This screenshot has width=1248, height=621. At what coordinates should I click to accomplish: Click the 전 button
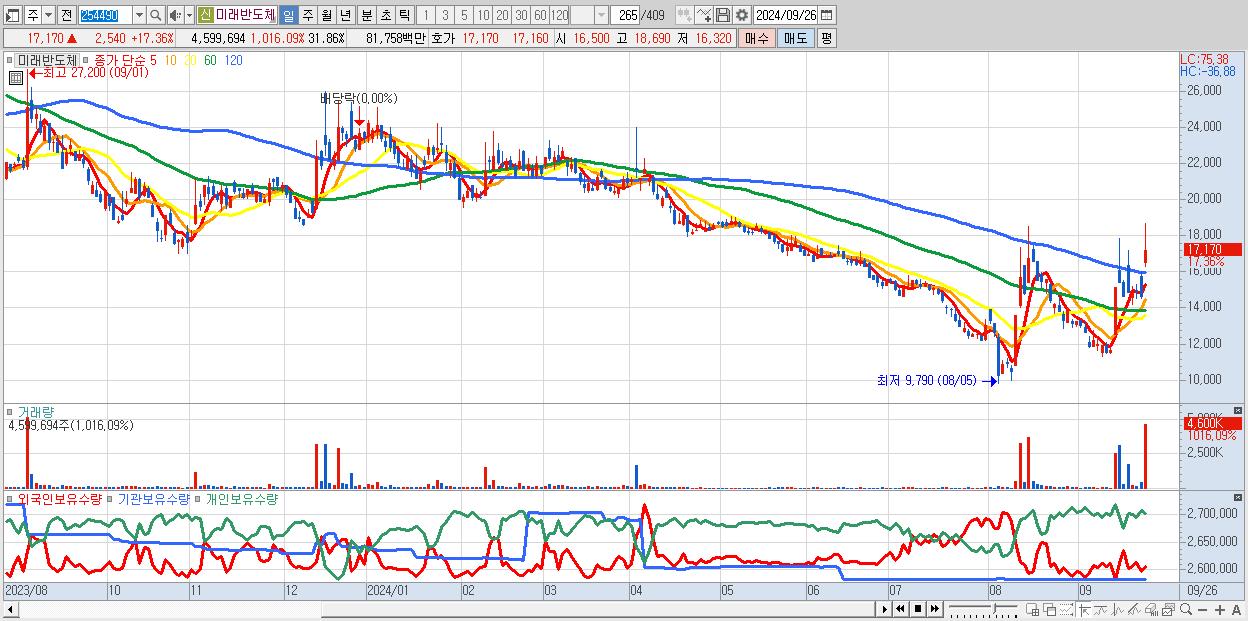pyautogui.click(x=66, y=15)
